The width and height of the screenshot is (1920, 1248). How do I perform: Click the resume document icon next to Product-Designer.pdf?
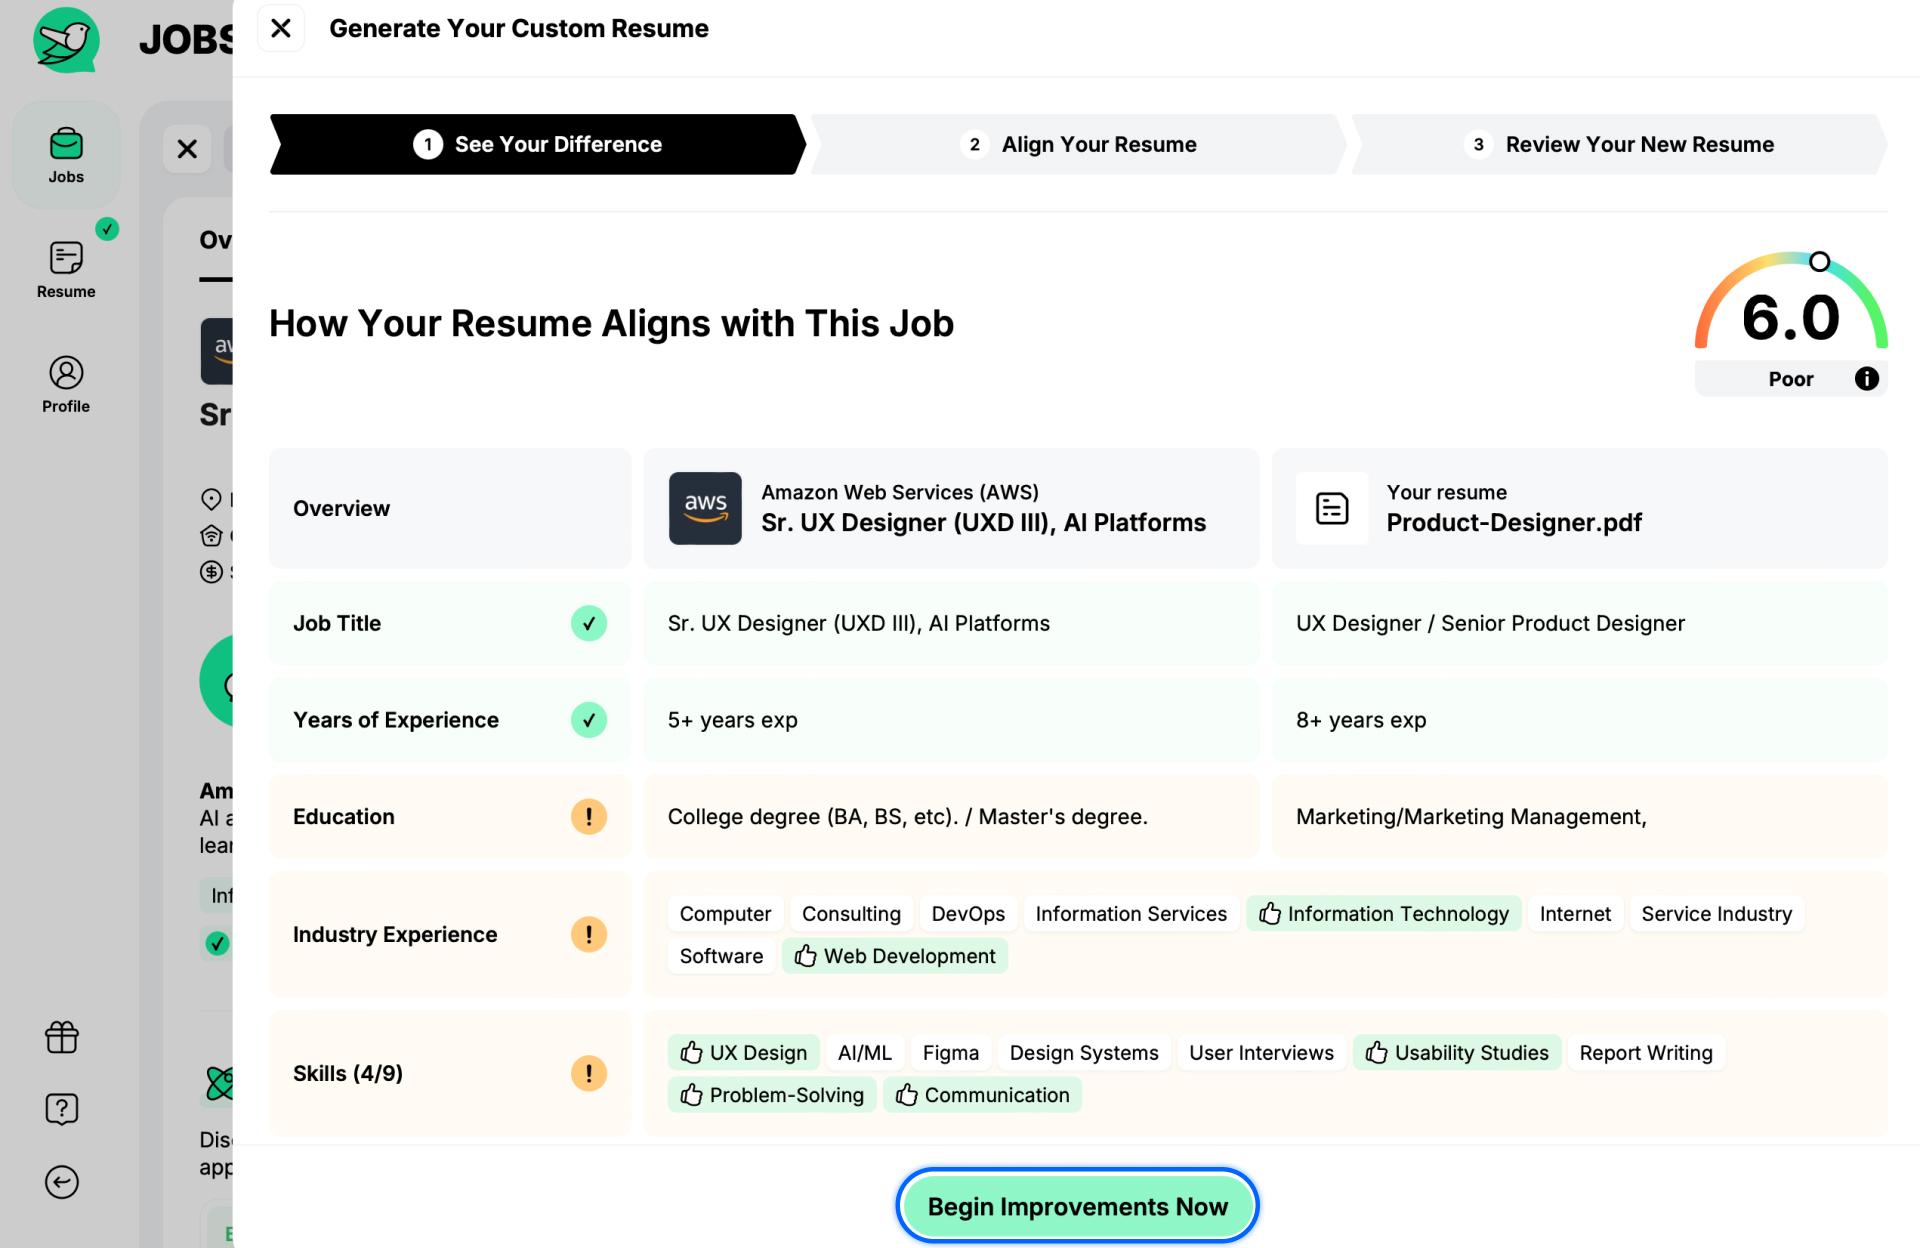pos(1332,508)
